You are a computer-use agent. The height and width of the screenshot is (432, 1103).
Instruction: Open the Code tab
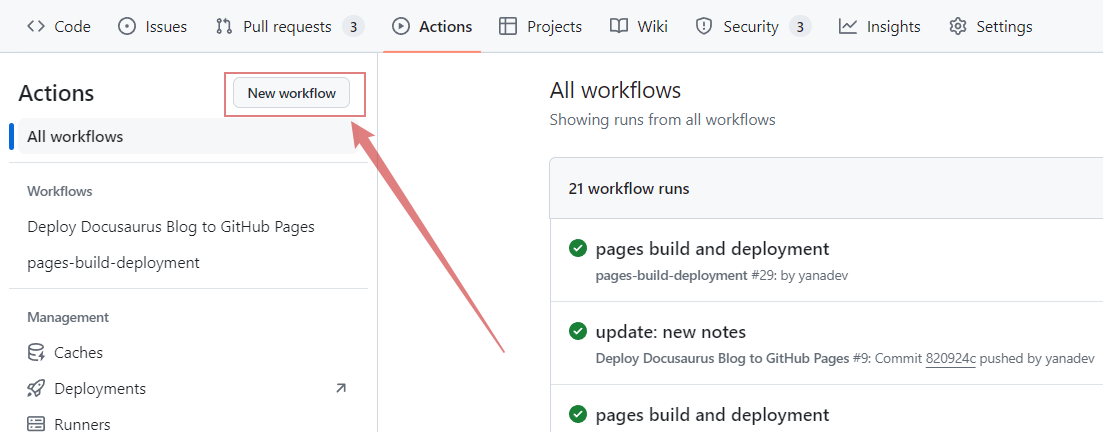58,27
